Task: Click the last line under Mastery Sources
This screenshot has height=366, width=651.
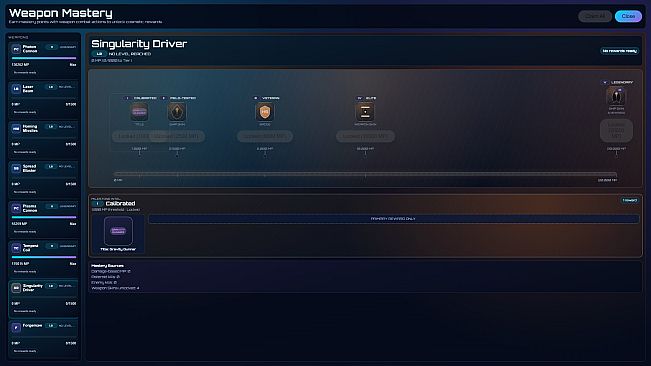Action: coord(115,288)
